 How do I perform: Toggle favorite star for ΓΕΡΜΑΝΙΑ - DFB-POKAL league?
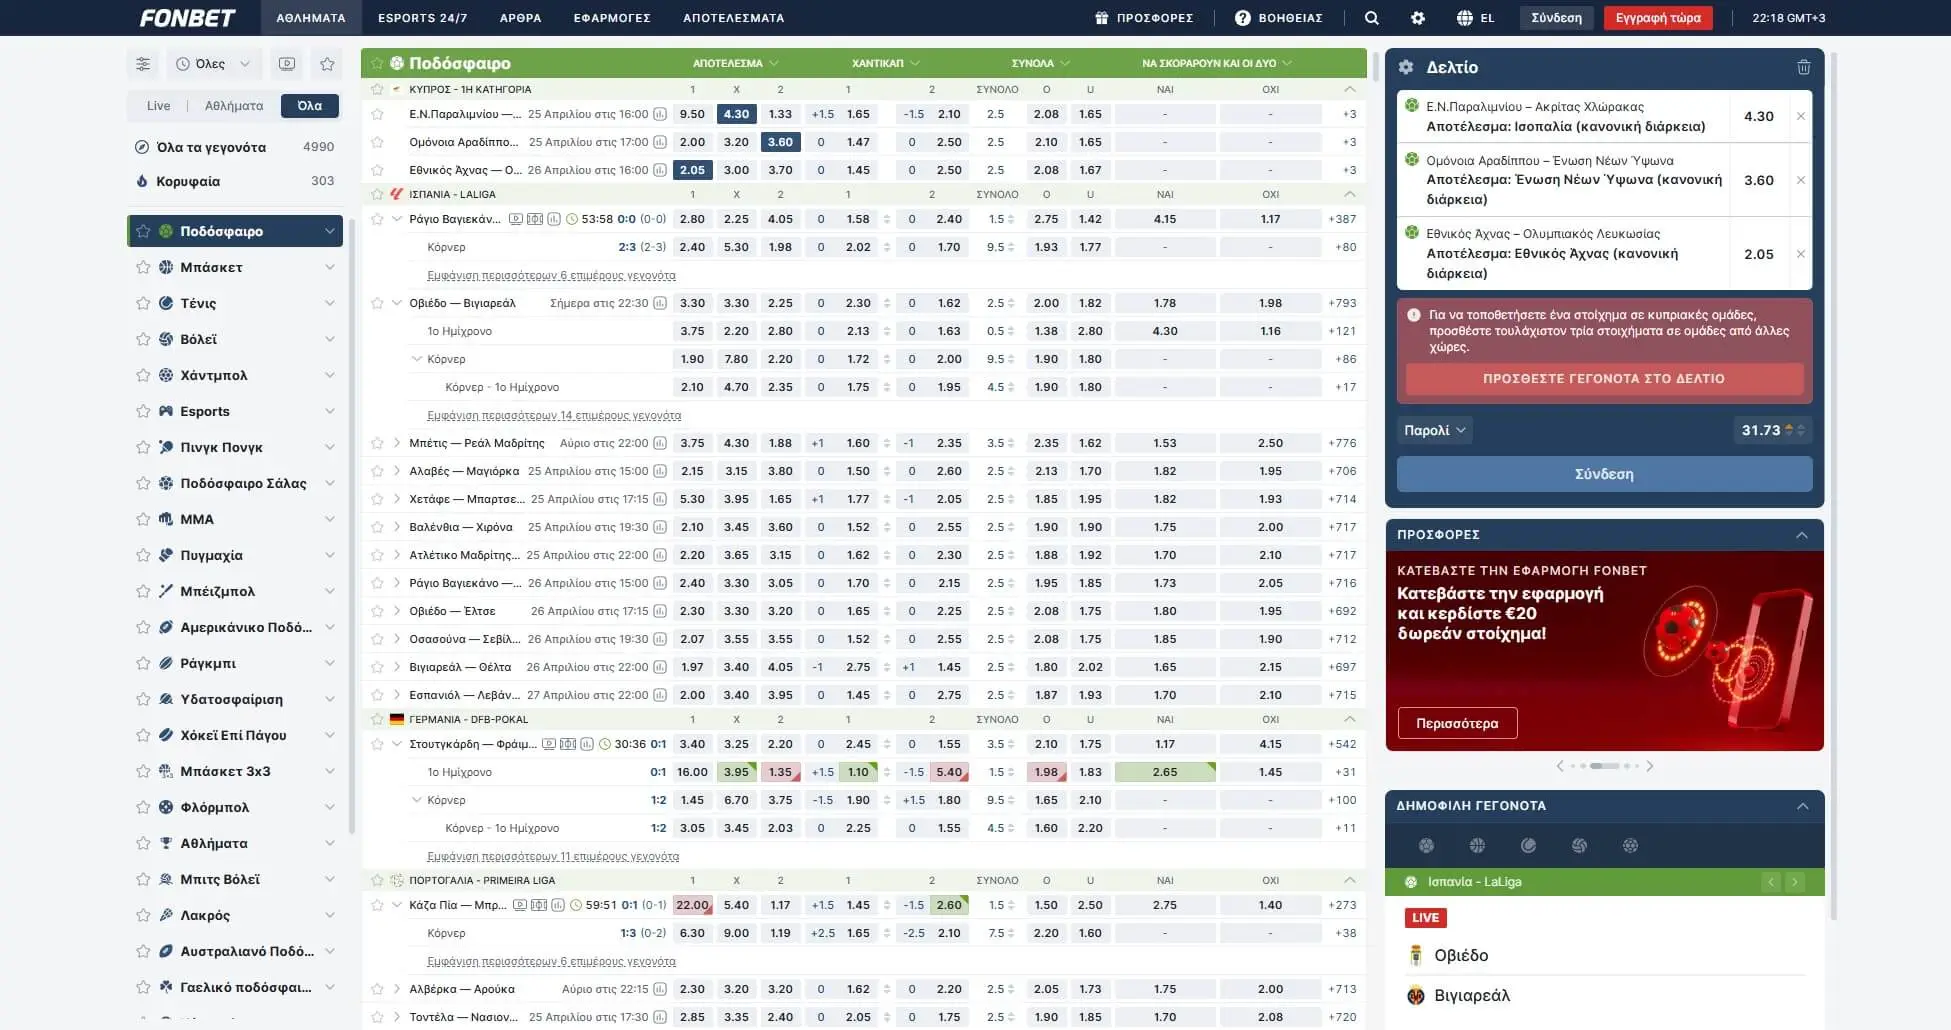[377, 719]
